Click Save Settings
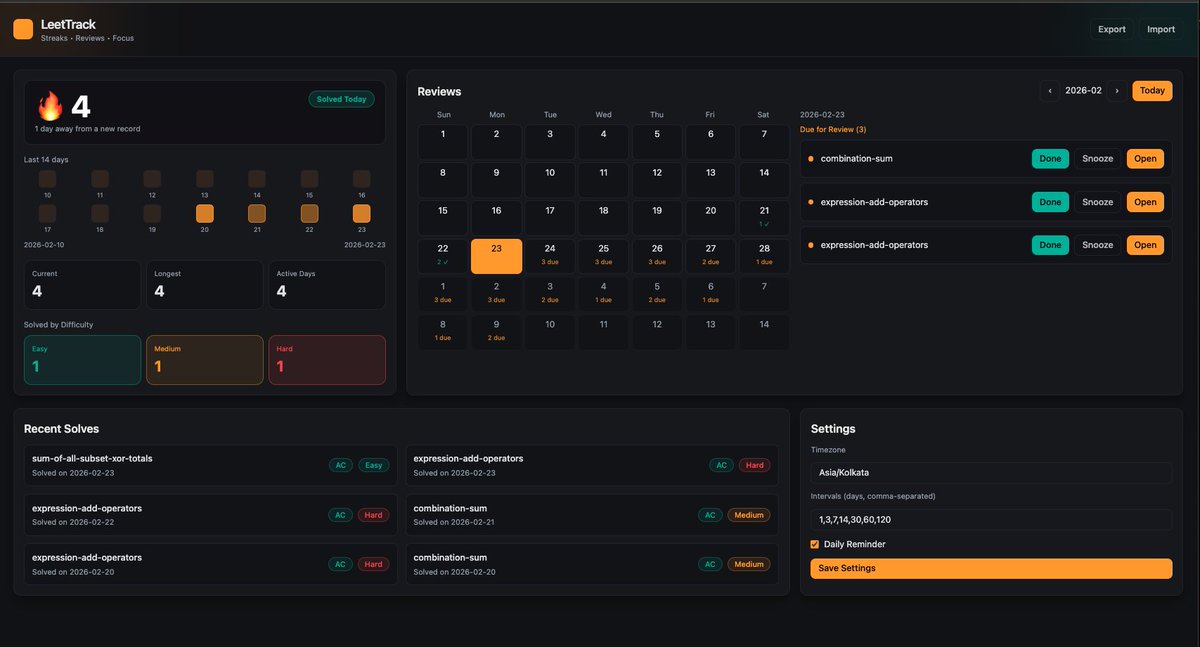 [x=990, y=568]
